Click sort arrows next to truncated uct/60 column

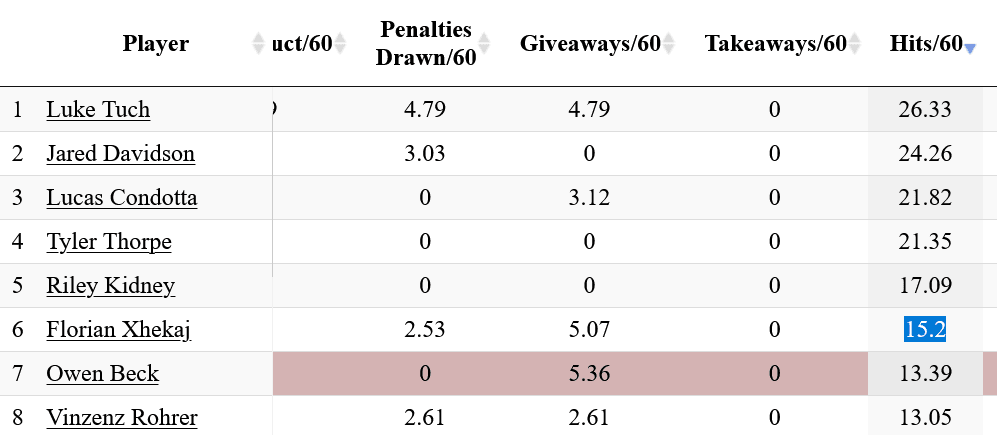tap(340, 44)
